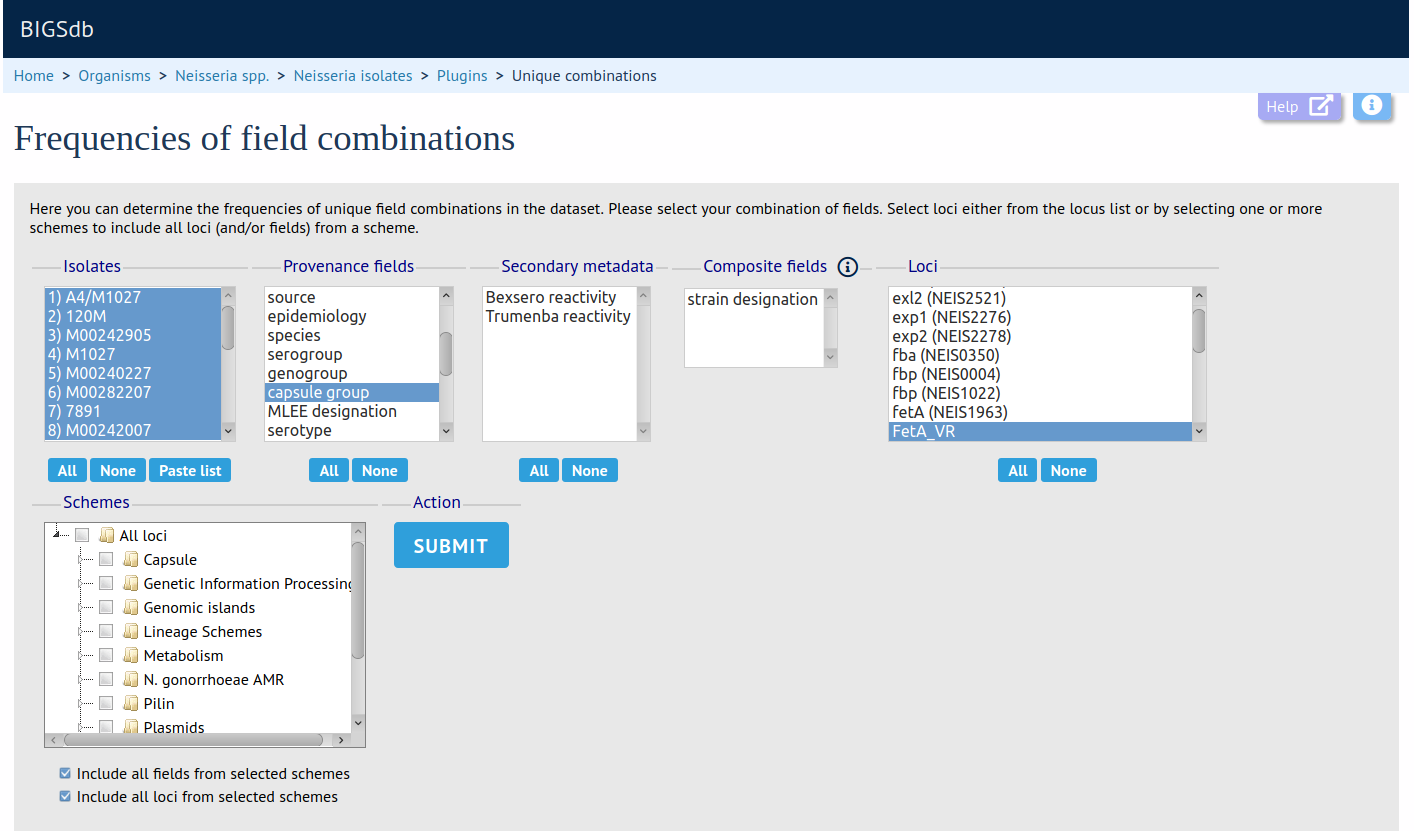Click the Capsule scheme folder icon
The image size is (1414, 831).
[130, 560]
